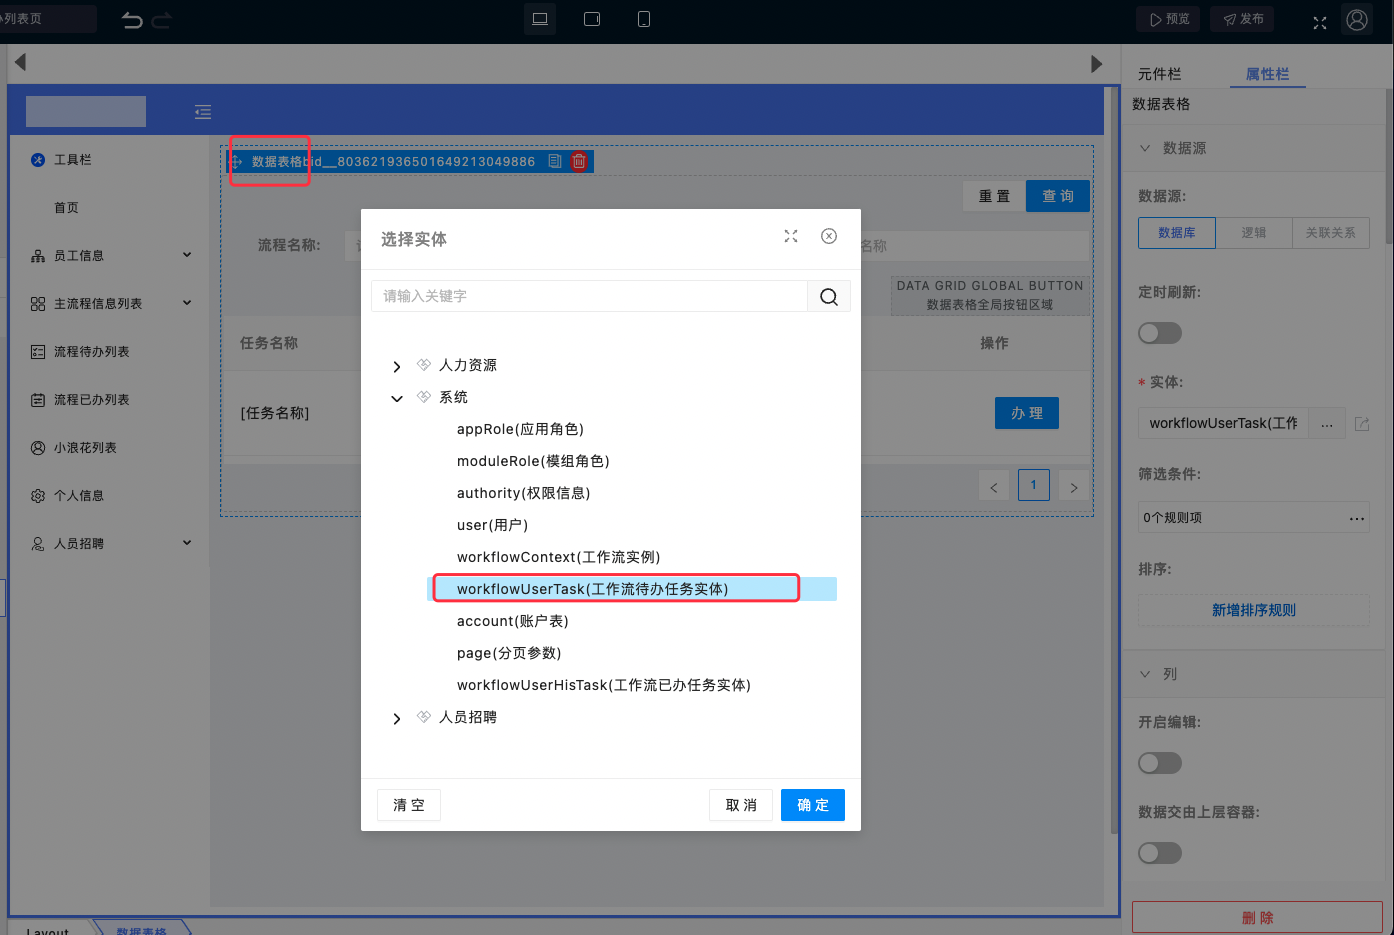This screenshot has width=1394, height=935.
Task: Click the 办理 button in table row
Action: [x=1027, y=413]
